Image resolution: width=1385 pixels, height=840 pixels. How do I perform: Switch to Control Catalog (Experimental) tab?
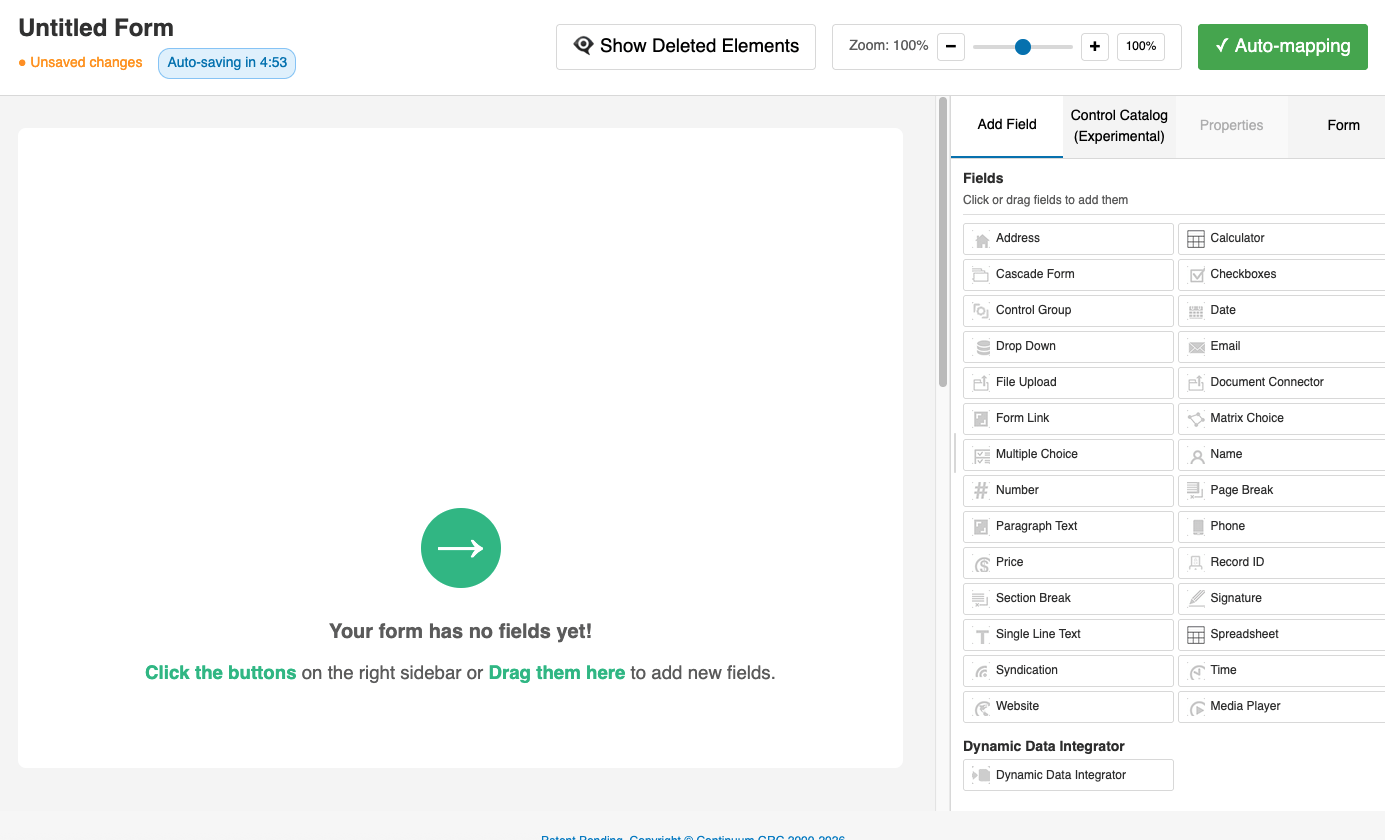click(1119, 126)
